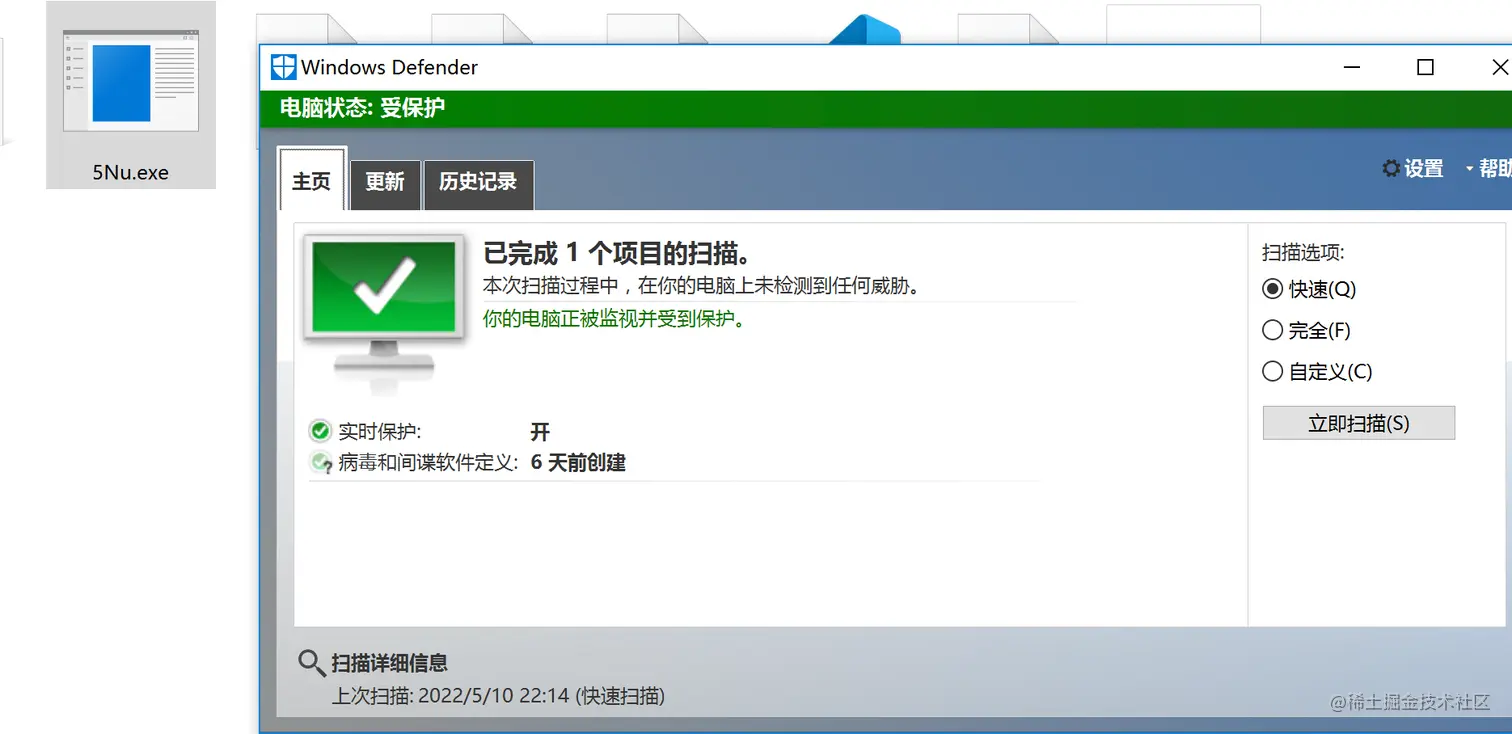Minimize the Windows Defender window
The width and height of the screenshot is (1512, 734).
[1352, 68]
